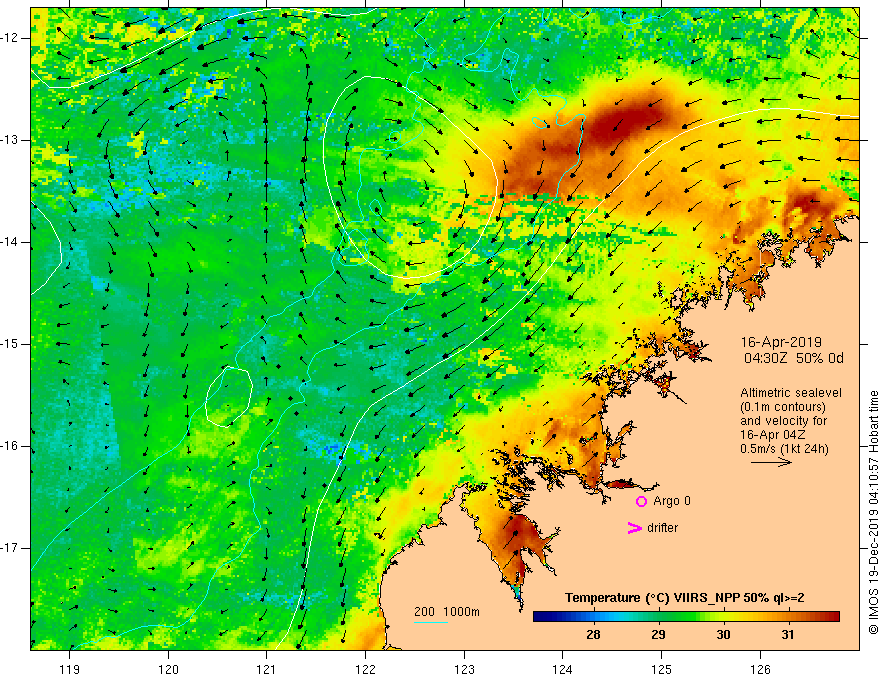The height and width of the screenshot is (680, 880).
Task: Click the 'and velocity for' text line
Action: click(x=783, y=421)
